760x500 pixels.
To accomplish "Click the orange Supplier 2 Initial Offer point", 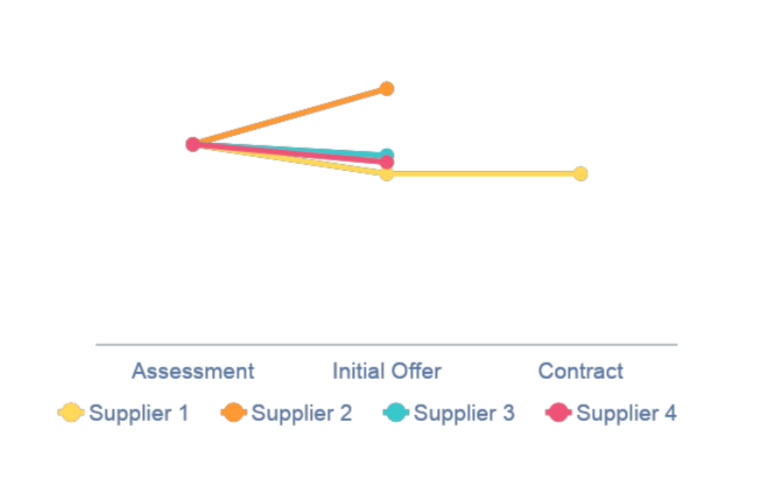I will 387,89.
